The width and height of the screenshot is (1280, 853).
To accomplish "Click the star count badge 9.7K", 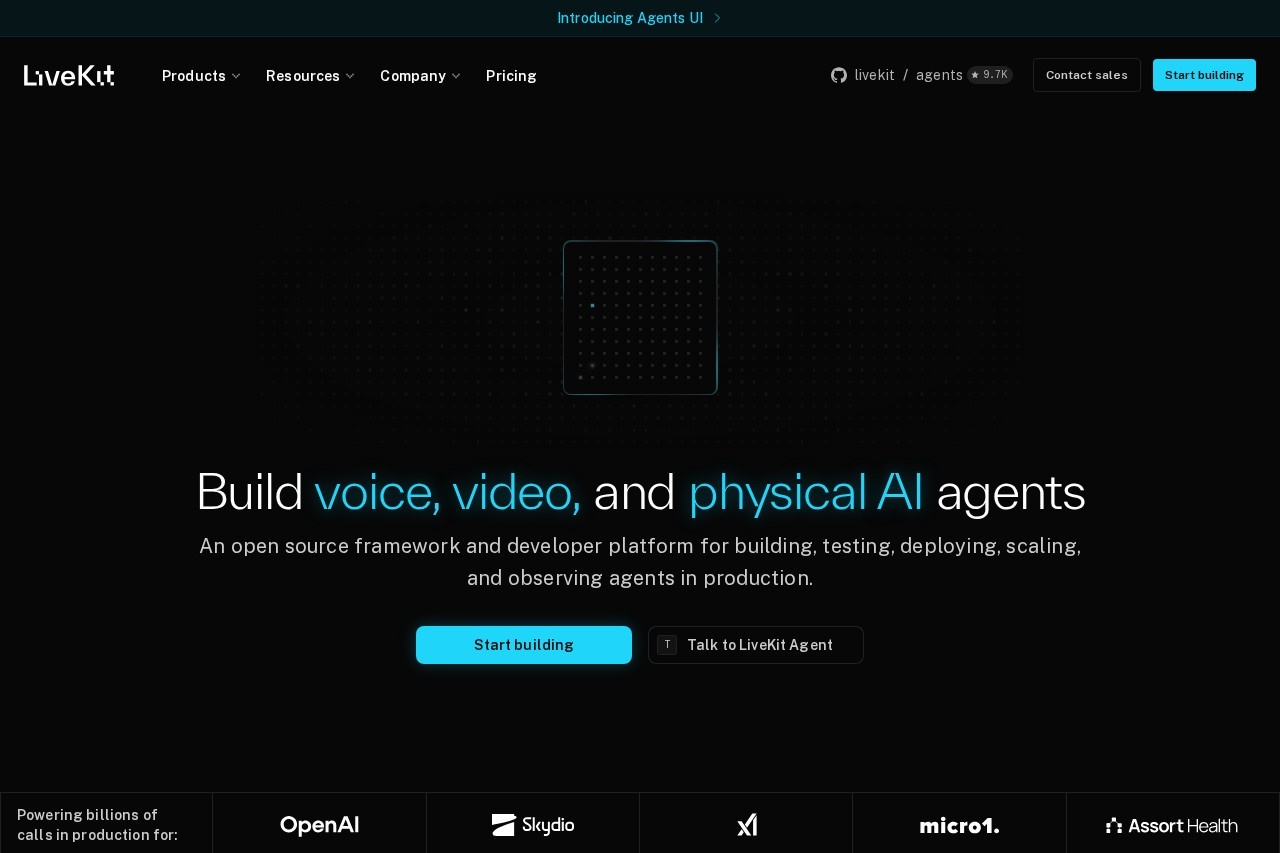I will (990, 75).
